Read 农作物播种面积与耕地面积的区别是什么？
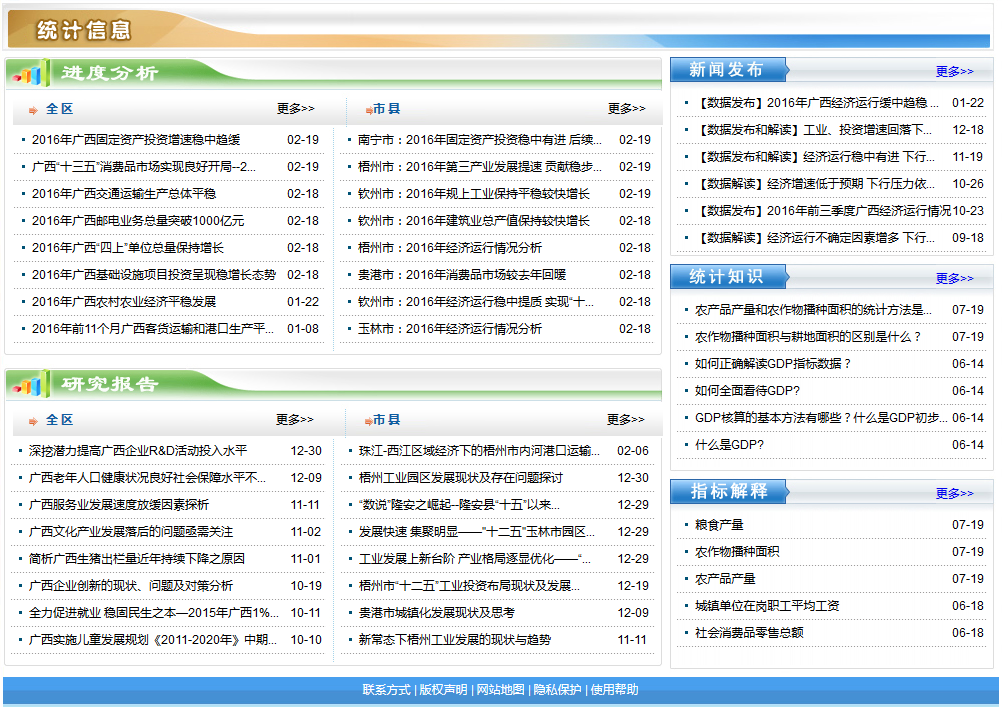The image size is (1002, 707). click(x=808, y=336)
